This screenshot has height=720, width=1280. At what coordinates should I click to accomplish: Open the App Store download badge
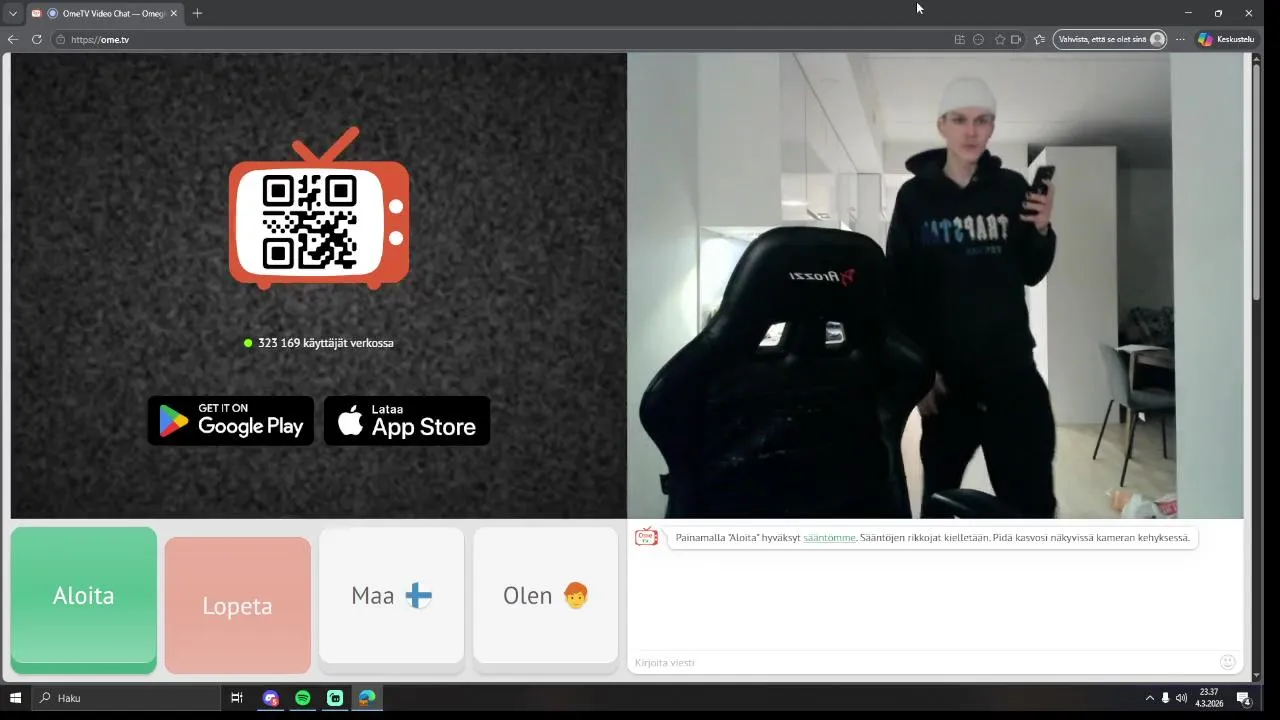tap(407, 420)
